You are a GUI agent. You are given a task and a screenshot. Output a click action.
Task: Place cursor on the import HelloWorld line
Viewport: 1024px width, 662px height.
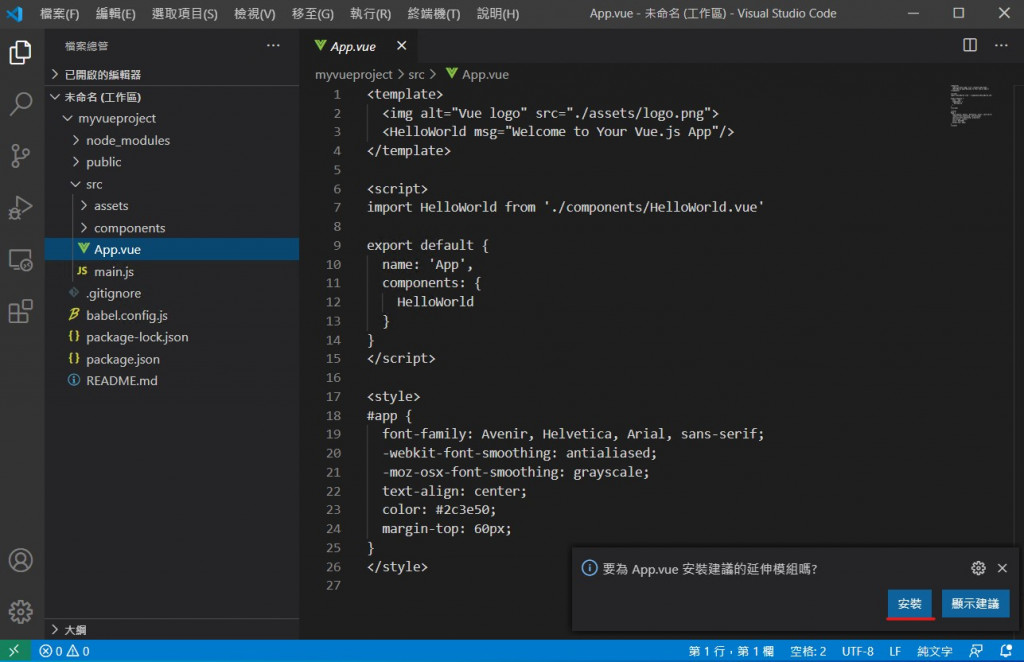(565, 207)
